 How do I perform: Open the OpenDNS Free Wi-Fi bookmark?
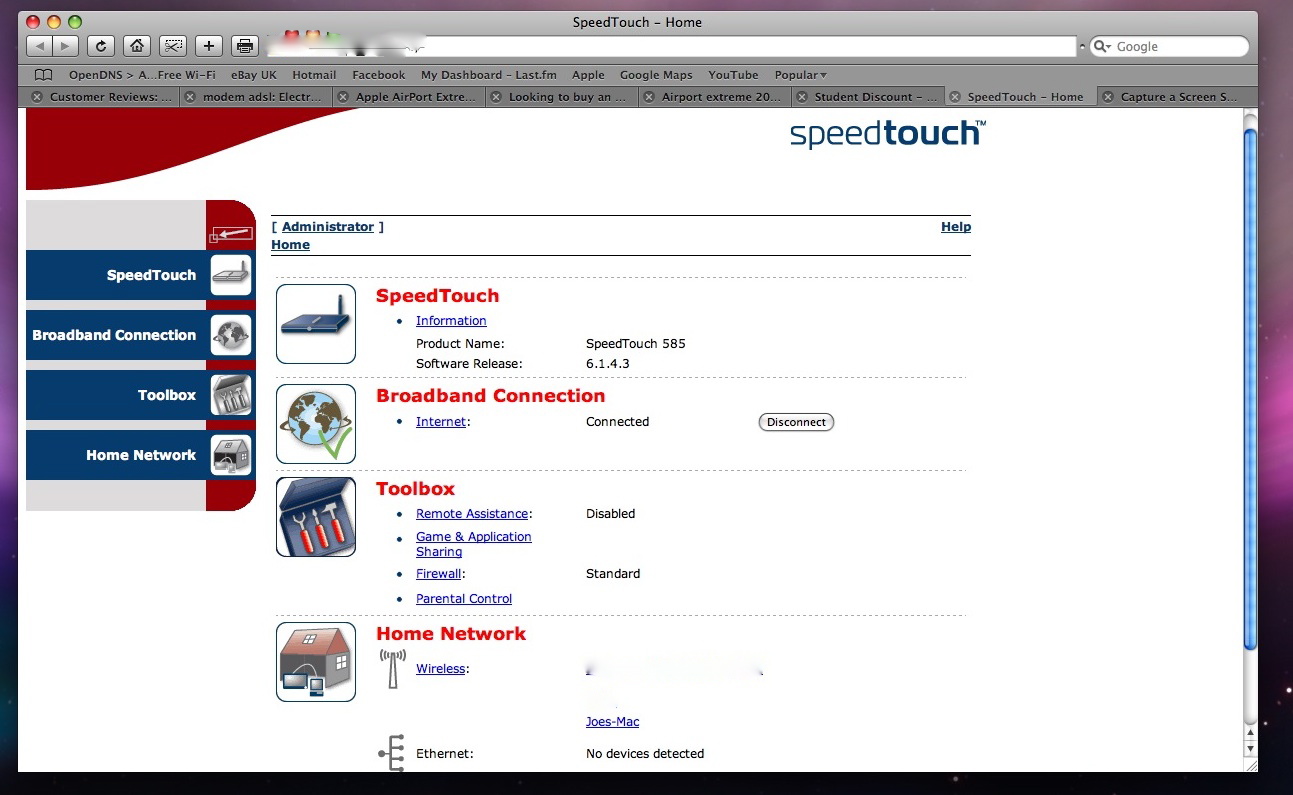click(x=142, y=75)
